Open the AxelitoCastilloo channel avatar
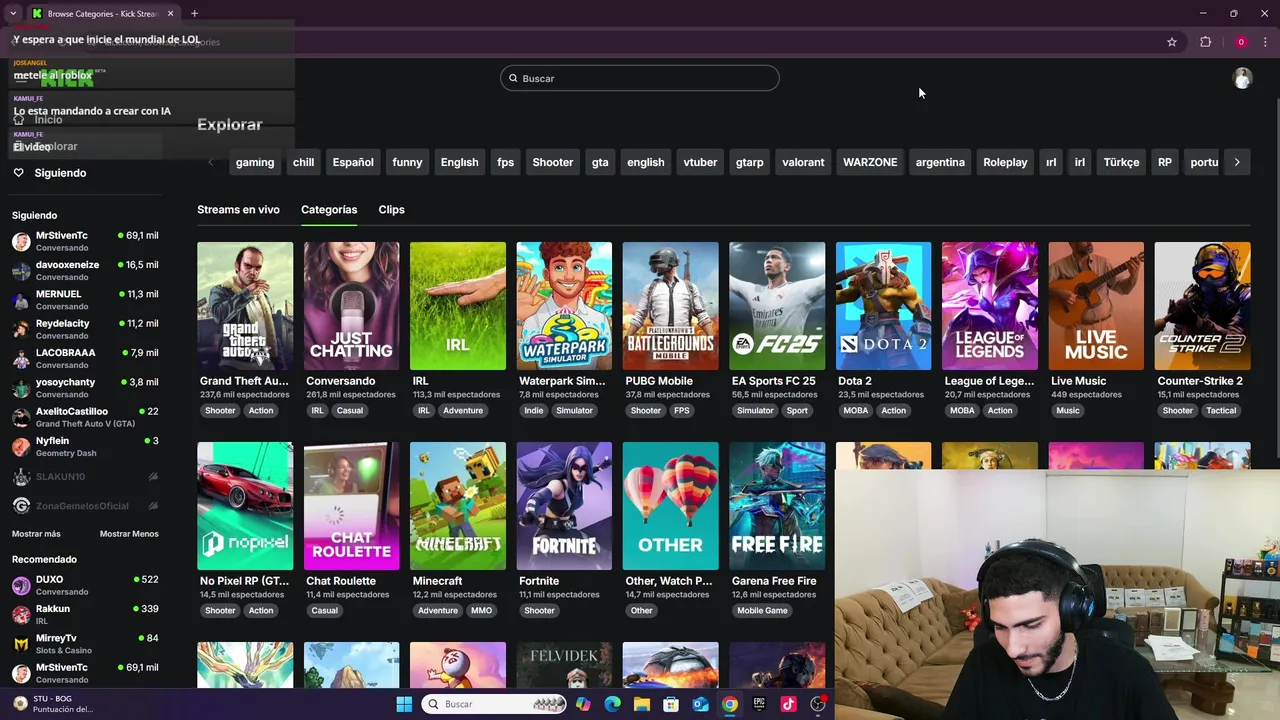This screenshot has width=1280, height=720. [x=21, y=417]
